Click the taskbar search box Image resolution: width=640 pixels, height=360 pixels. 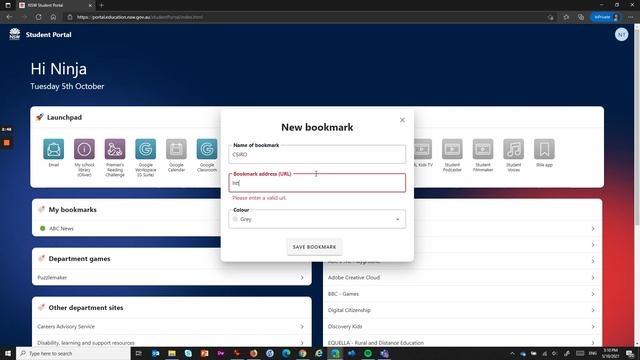click(73, 353)
